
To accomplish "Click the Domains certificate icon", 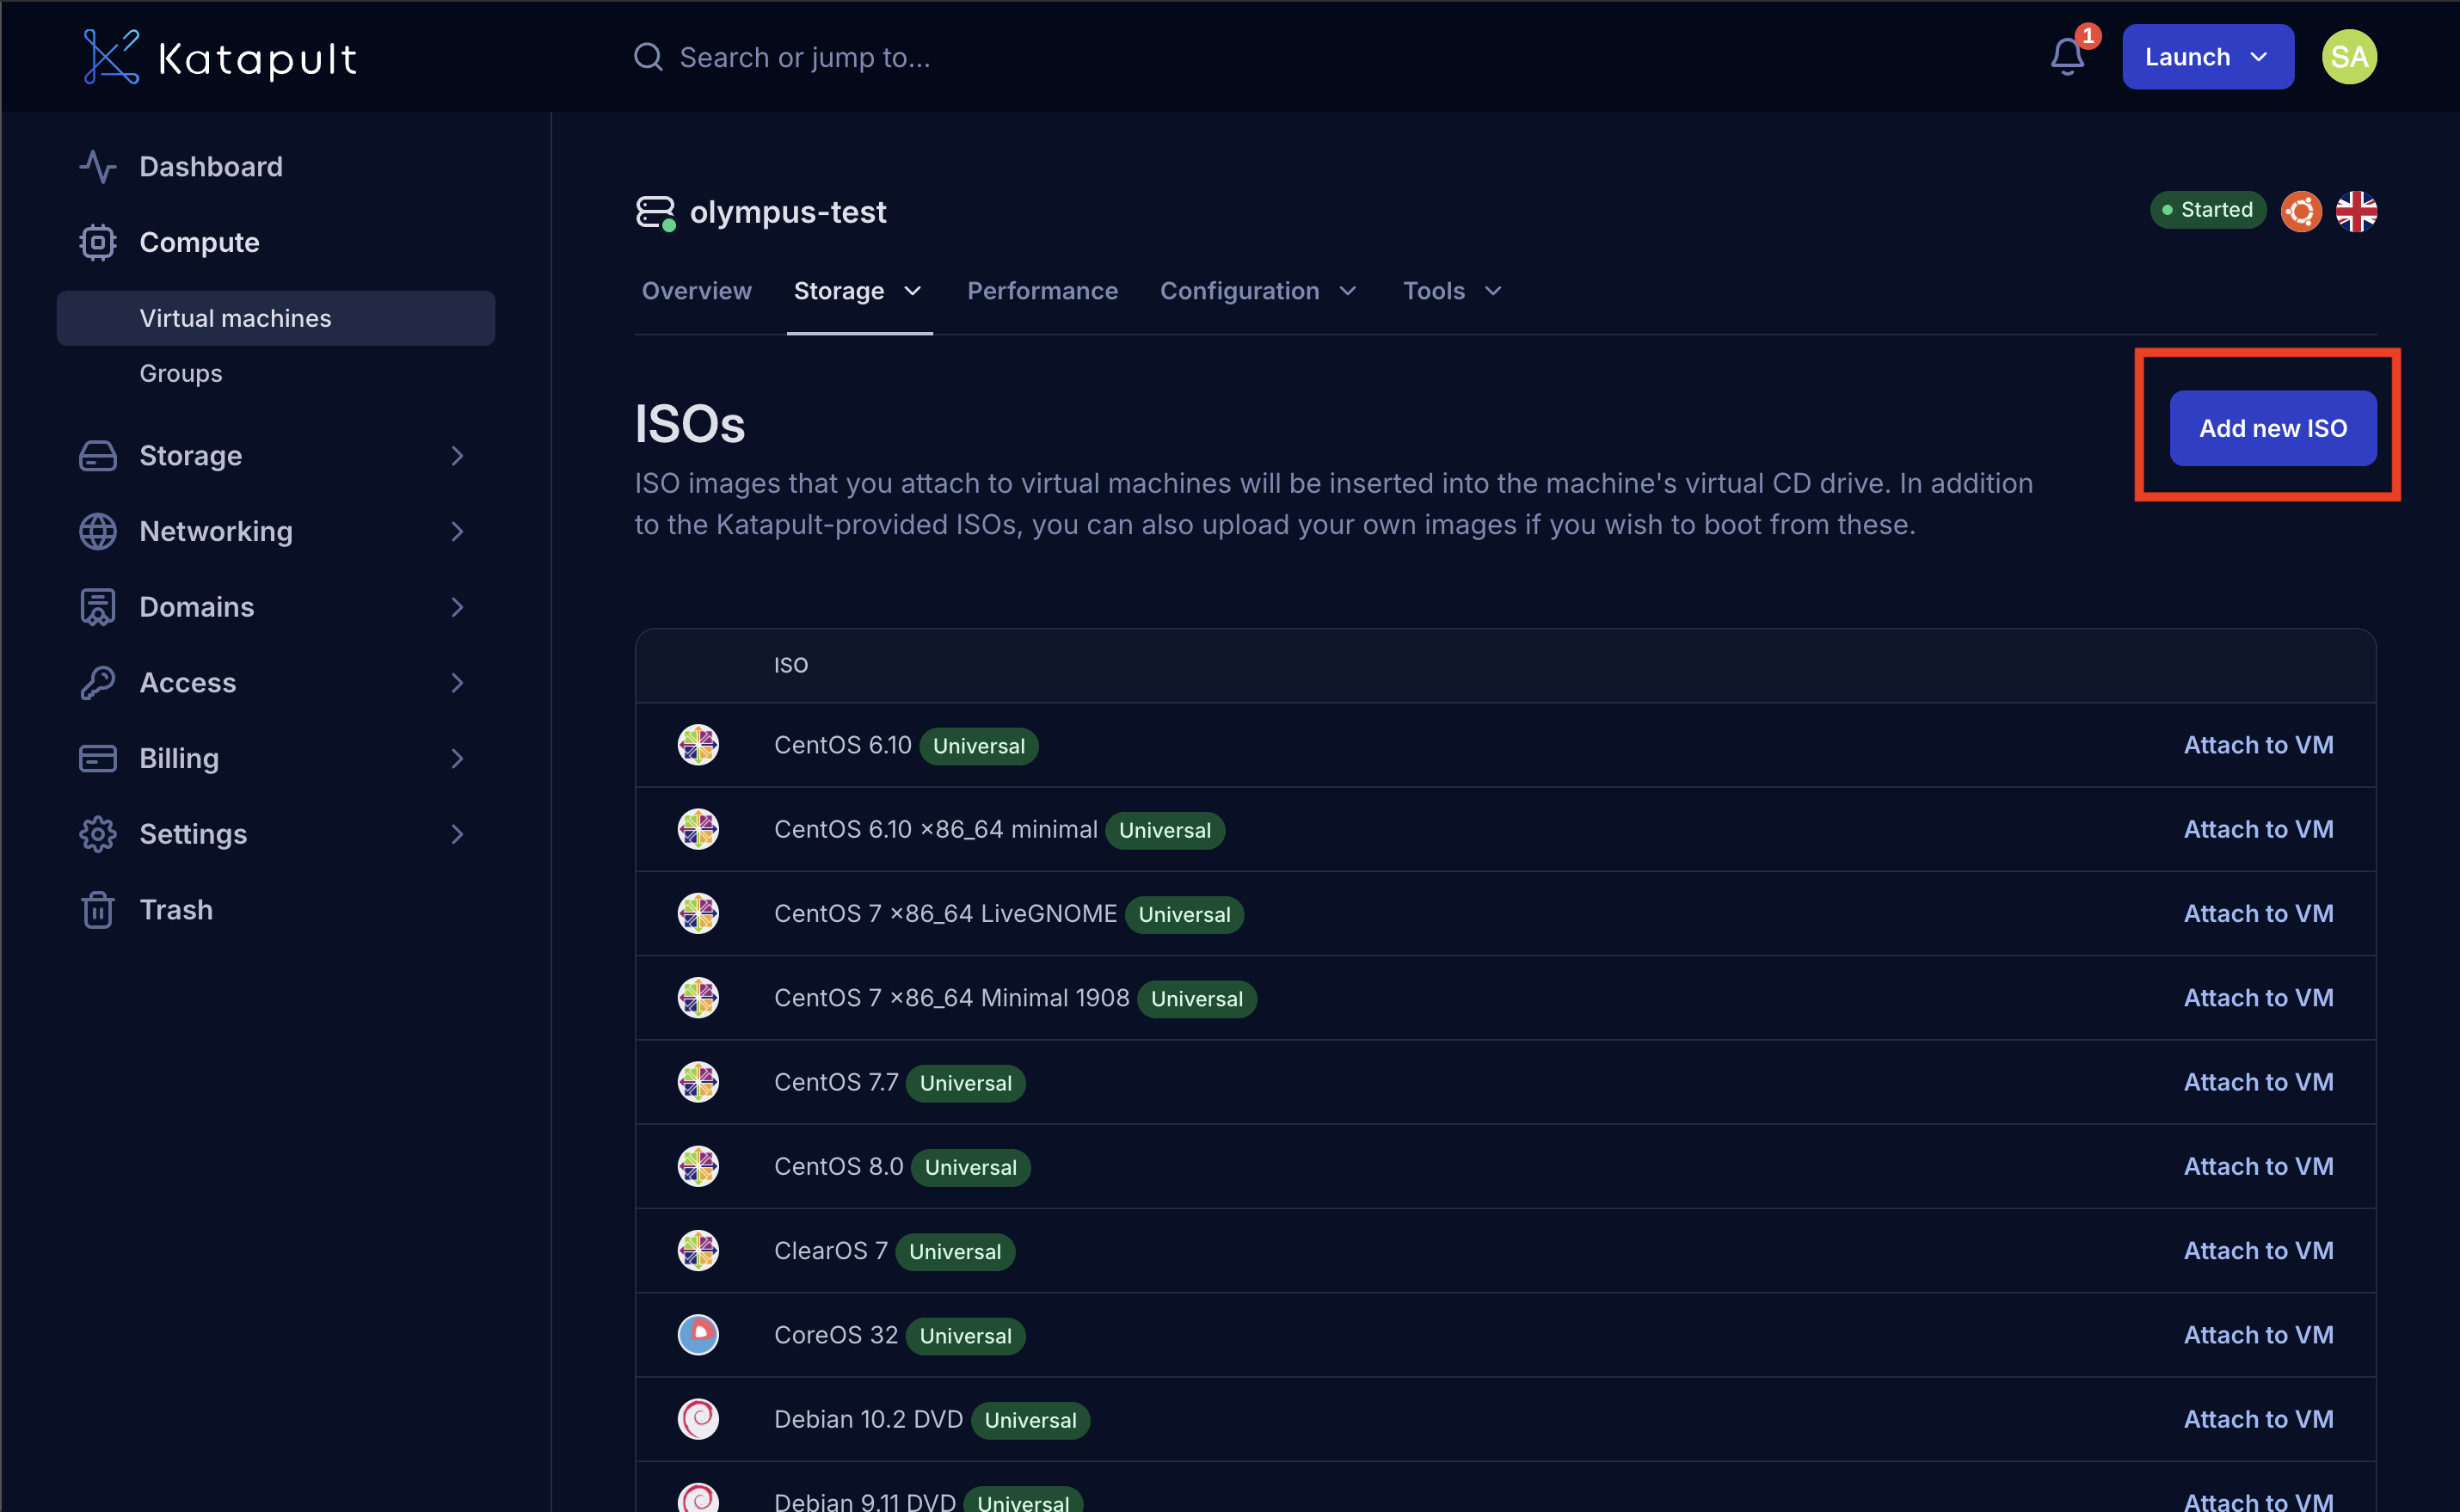I will (x=97, y=607).
